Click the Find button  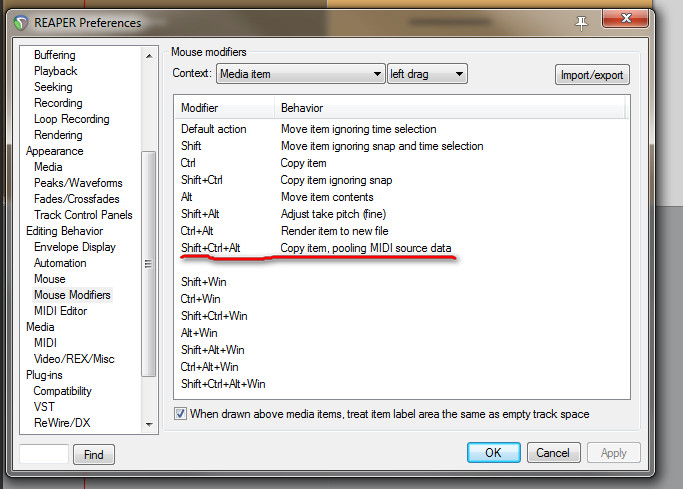(x=94, y=454)
